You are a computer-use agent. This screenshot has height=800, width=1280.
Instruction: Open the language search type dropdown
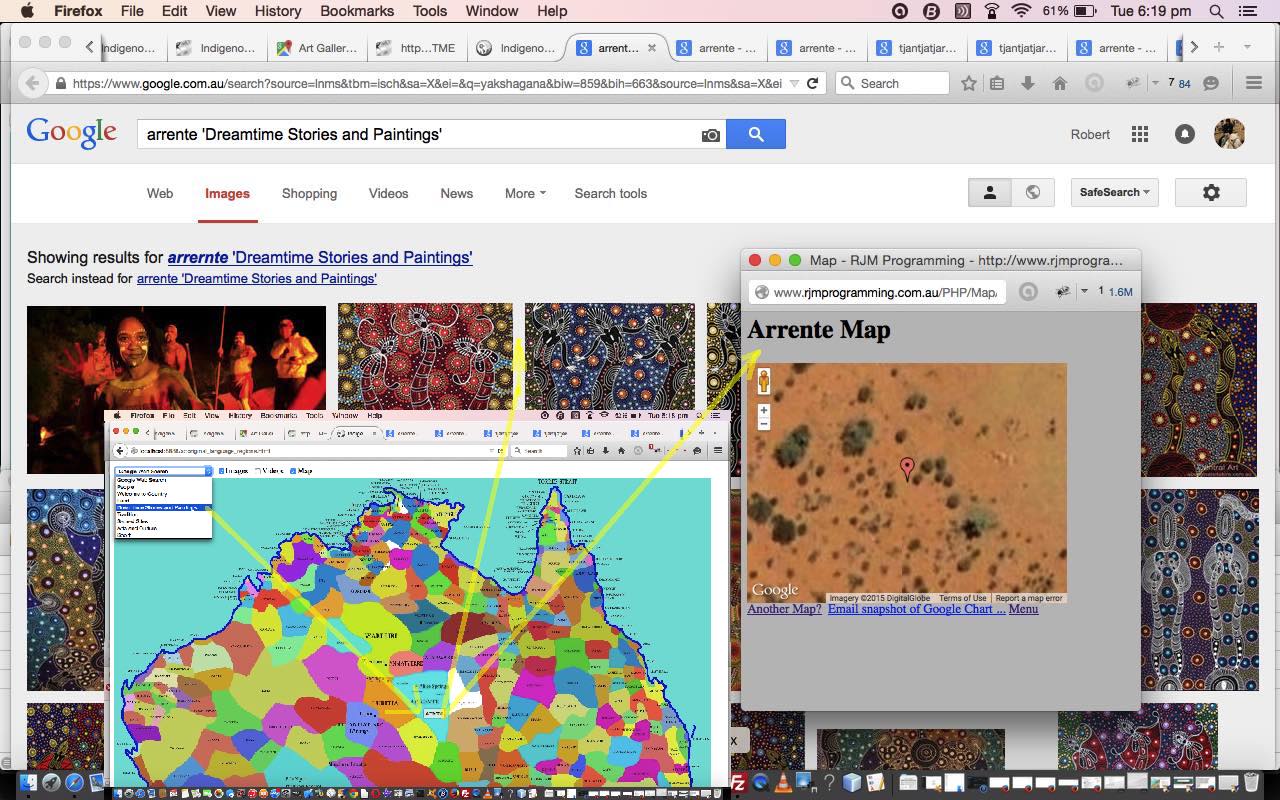[x=164, y=470]
